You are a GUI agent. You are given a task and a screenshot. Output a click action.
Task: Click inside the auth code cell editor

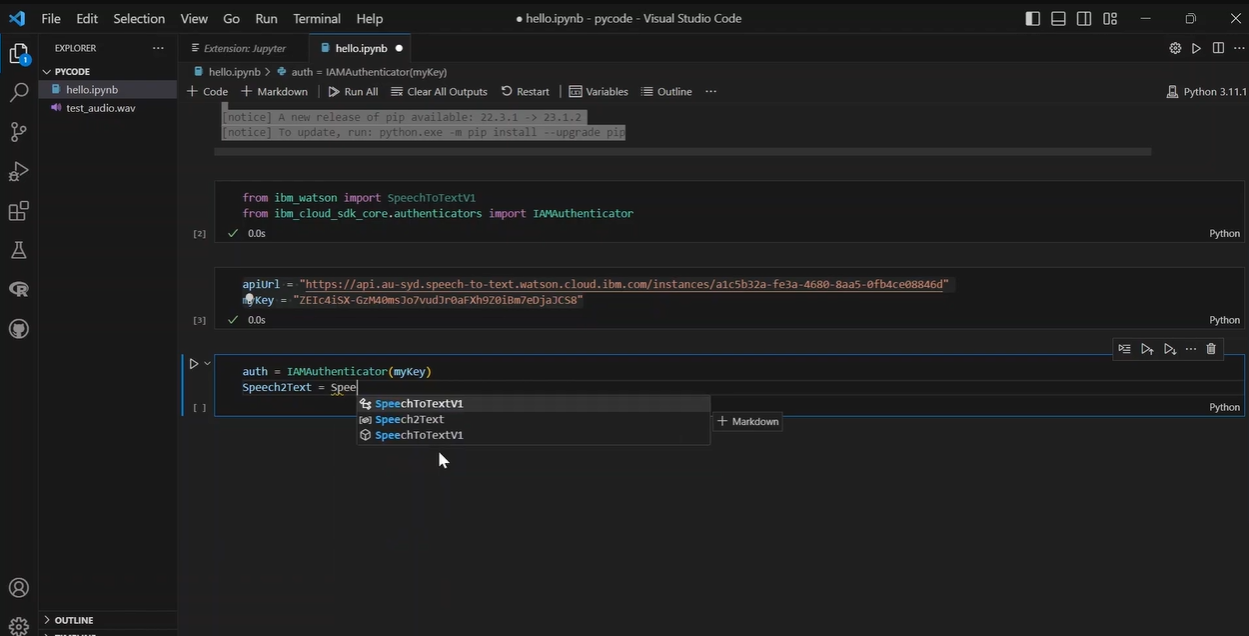pyautogui.click(x=728, y=379)
